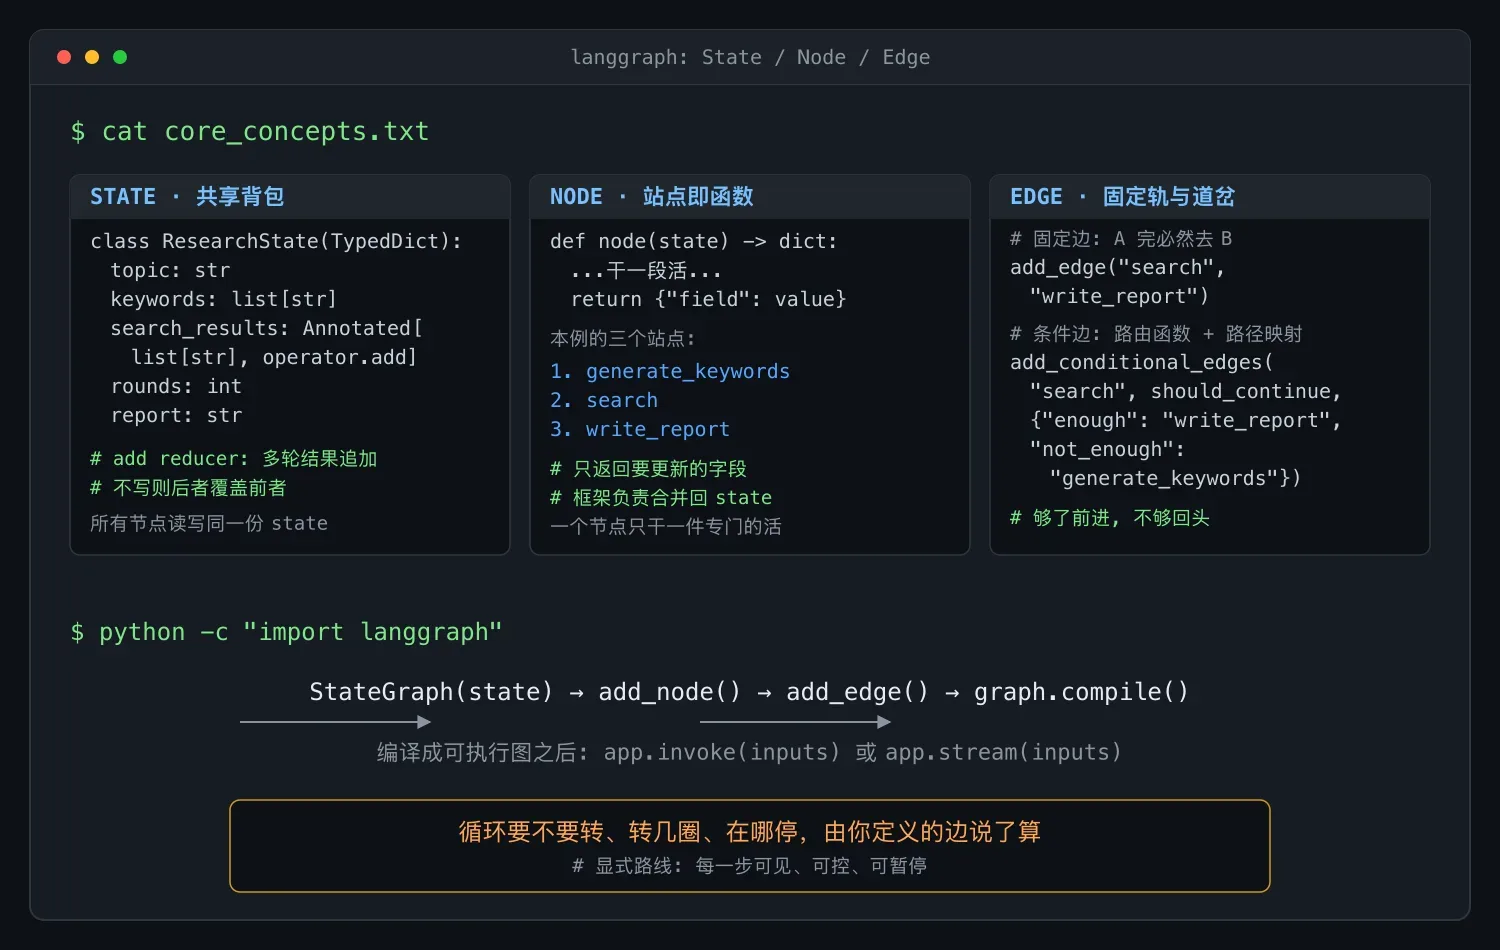Image resolution: width=1500 pixels, height=950 pixels.
Task: Click the "app.stream(inputs)" text
Action: point(1003,752)
